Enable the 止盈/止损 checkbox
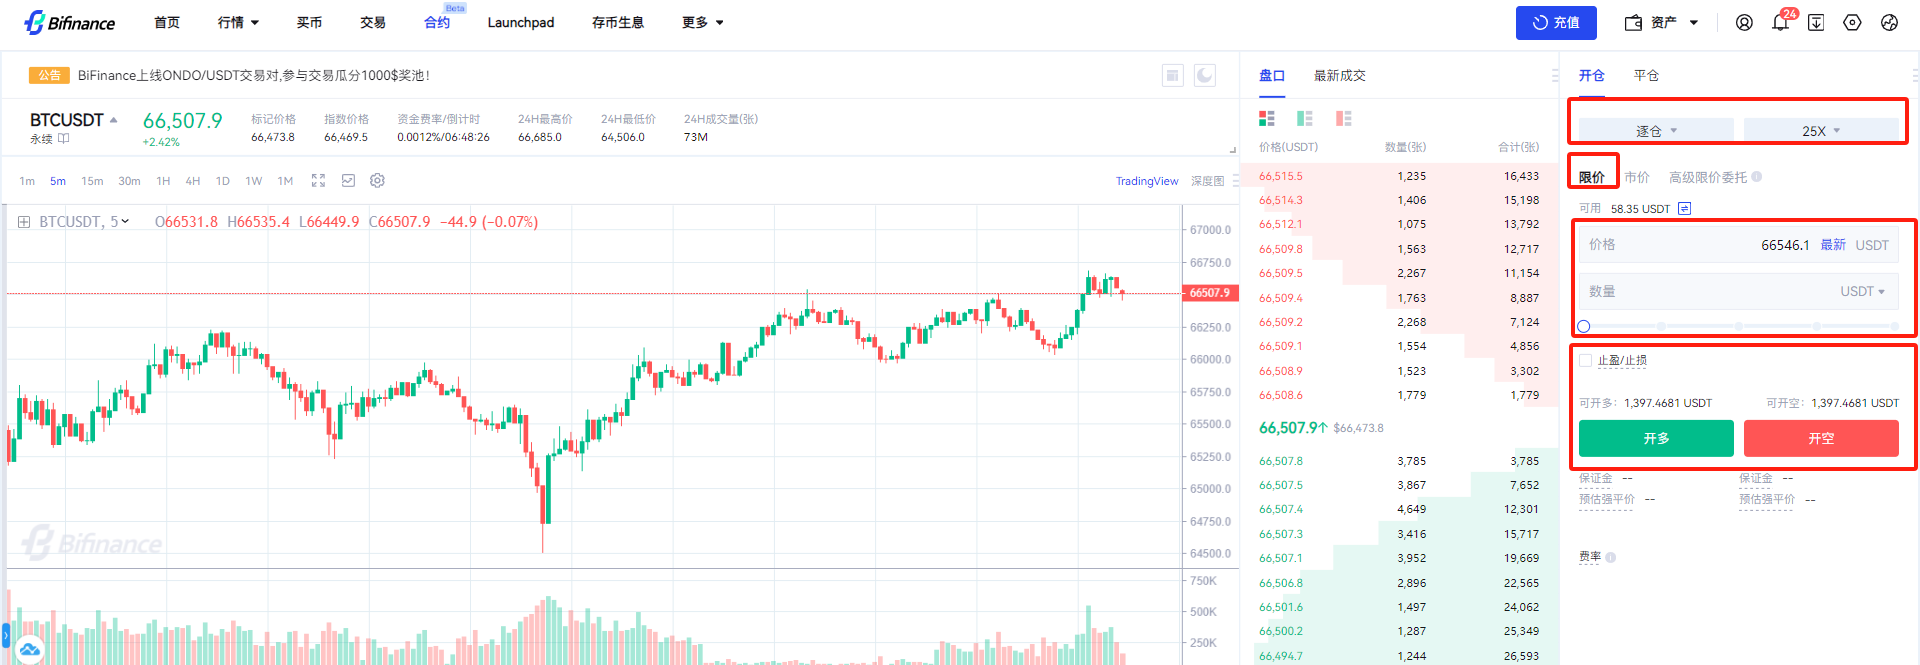Screen dimensions: 1920x665 tap(1585, 361)
